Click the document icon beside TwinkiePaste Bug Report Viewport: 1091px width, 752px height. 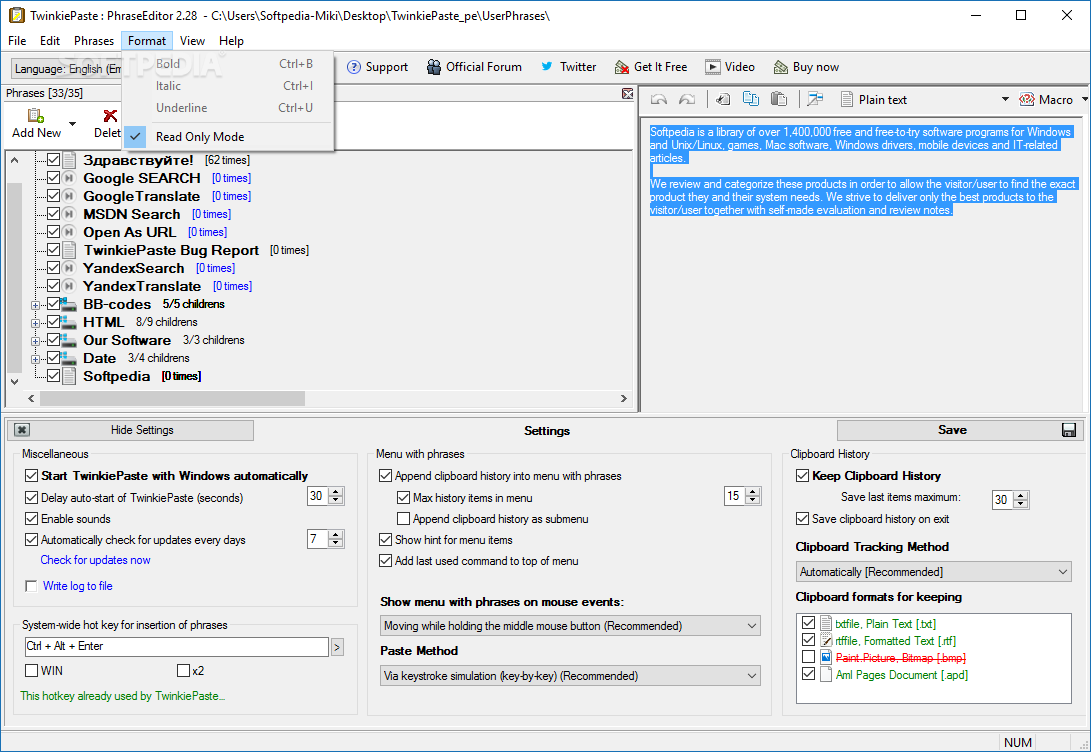69,250
